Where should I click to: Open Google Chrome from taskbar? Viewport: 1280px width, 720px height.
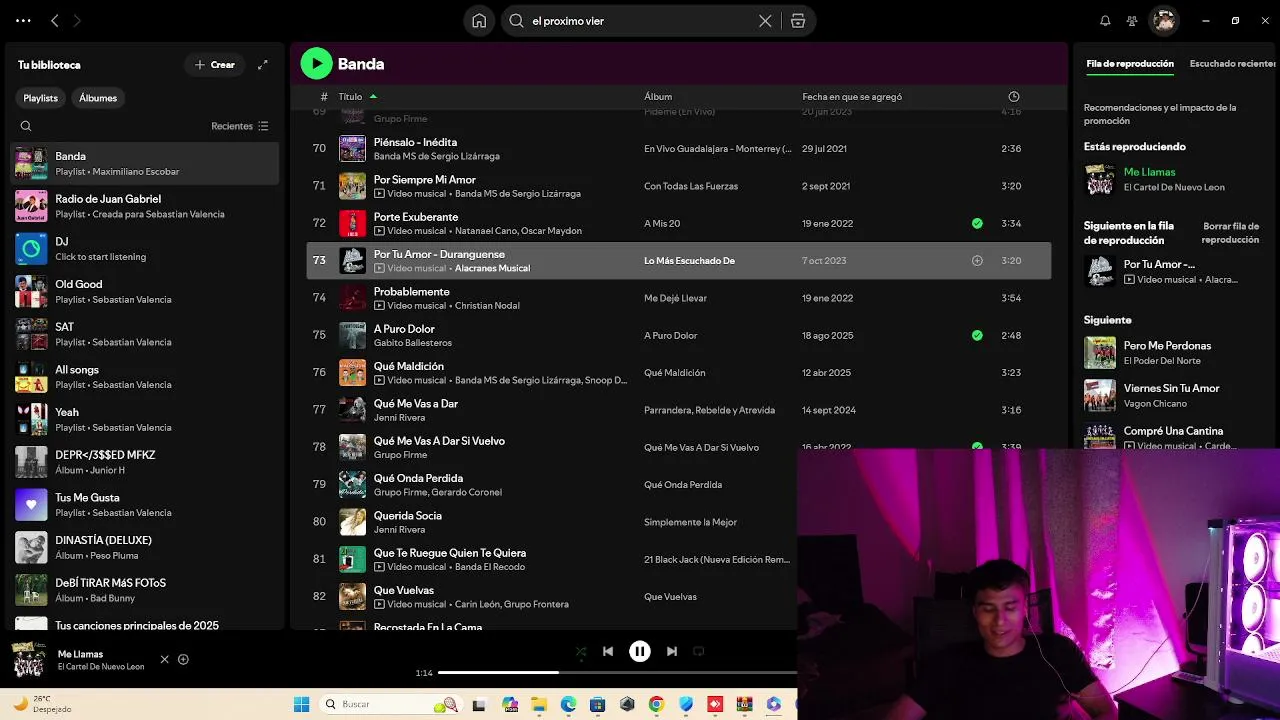point(656,704)
